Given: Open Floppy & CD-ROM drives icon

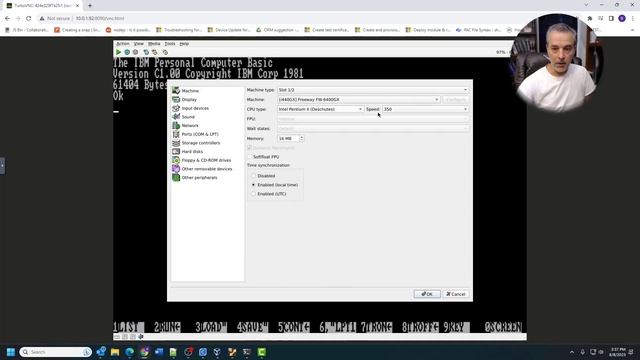Looking at the screenshot, I should [176, 160].
